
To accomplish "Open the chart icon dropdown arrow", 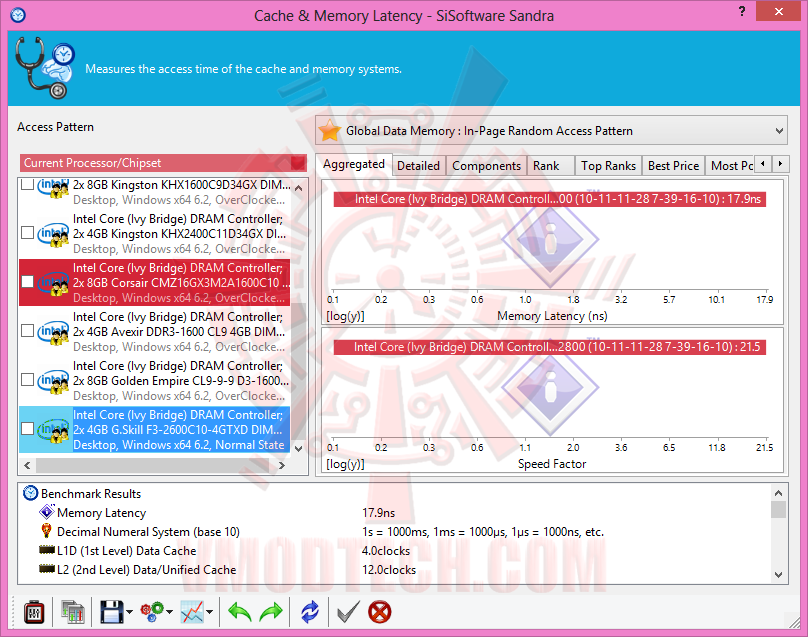I will click(210, 612).
